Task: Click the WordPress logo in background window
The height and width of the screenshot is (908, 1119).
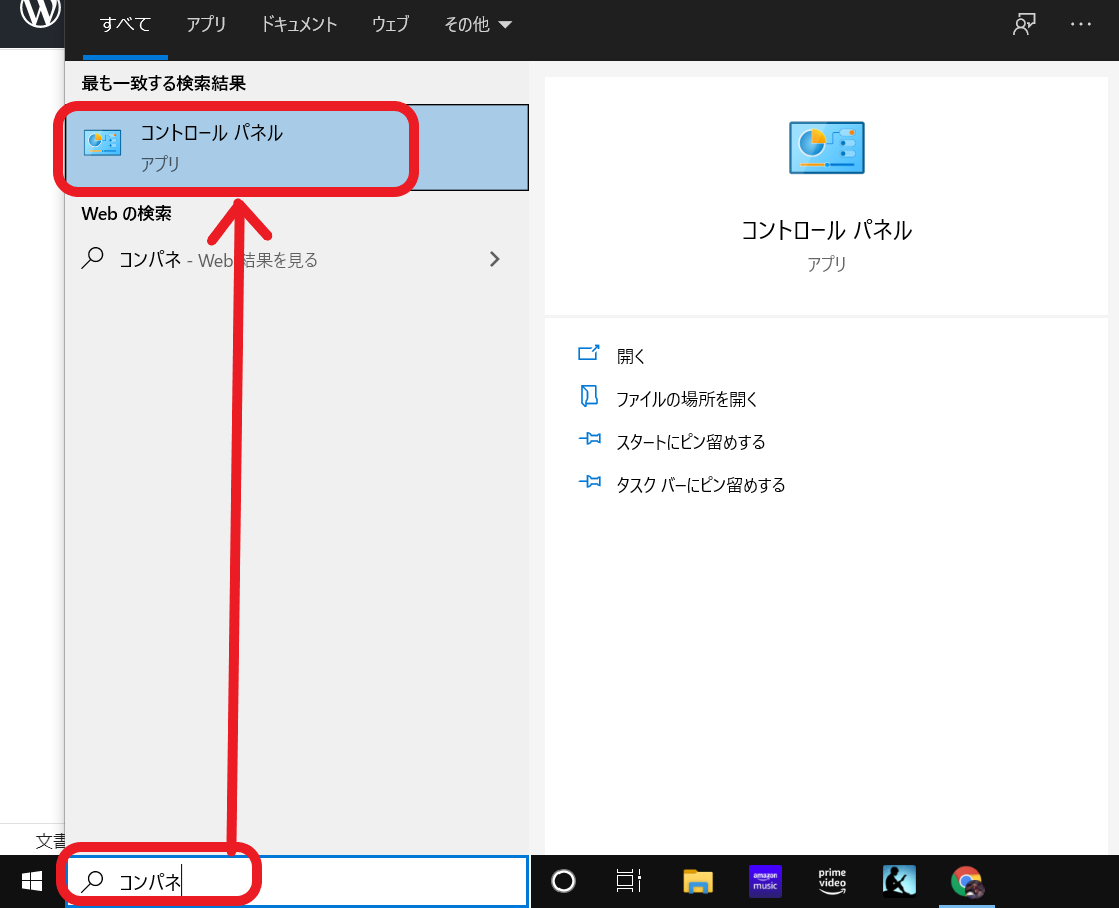Action: pyautogui.click(x=40, y=12)
